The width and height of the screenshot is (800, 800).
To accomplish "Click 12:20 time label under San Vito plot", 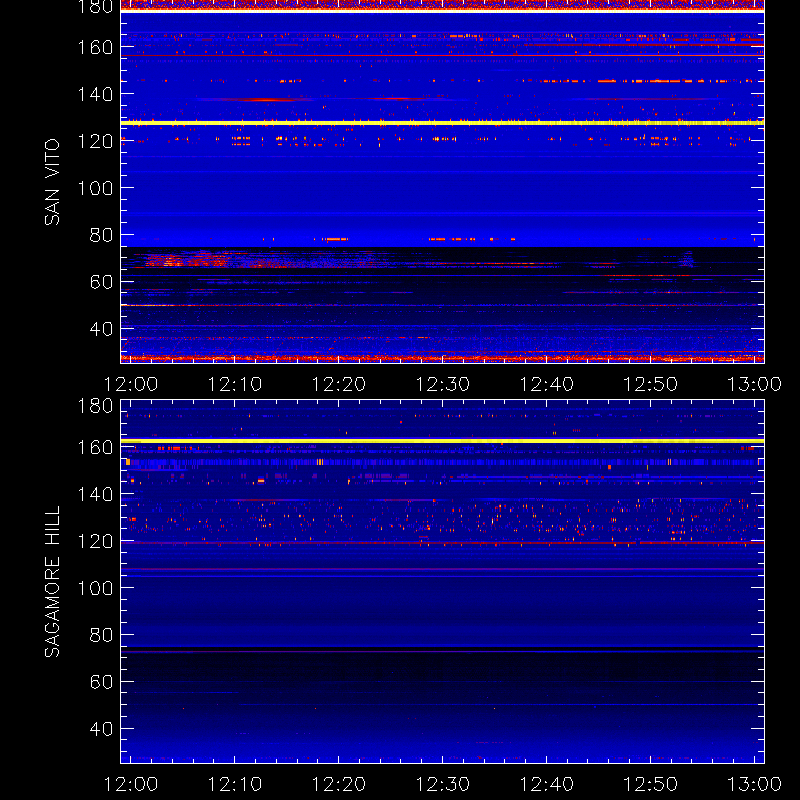I will coord(339,384).
